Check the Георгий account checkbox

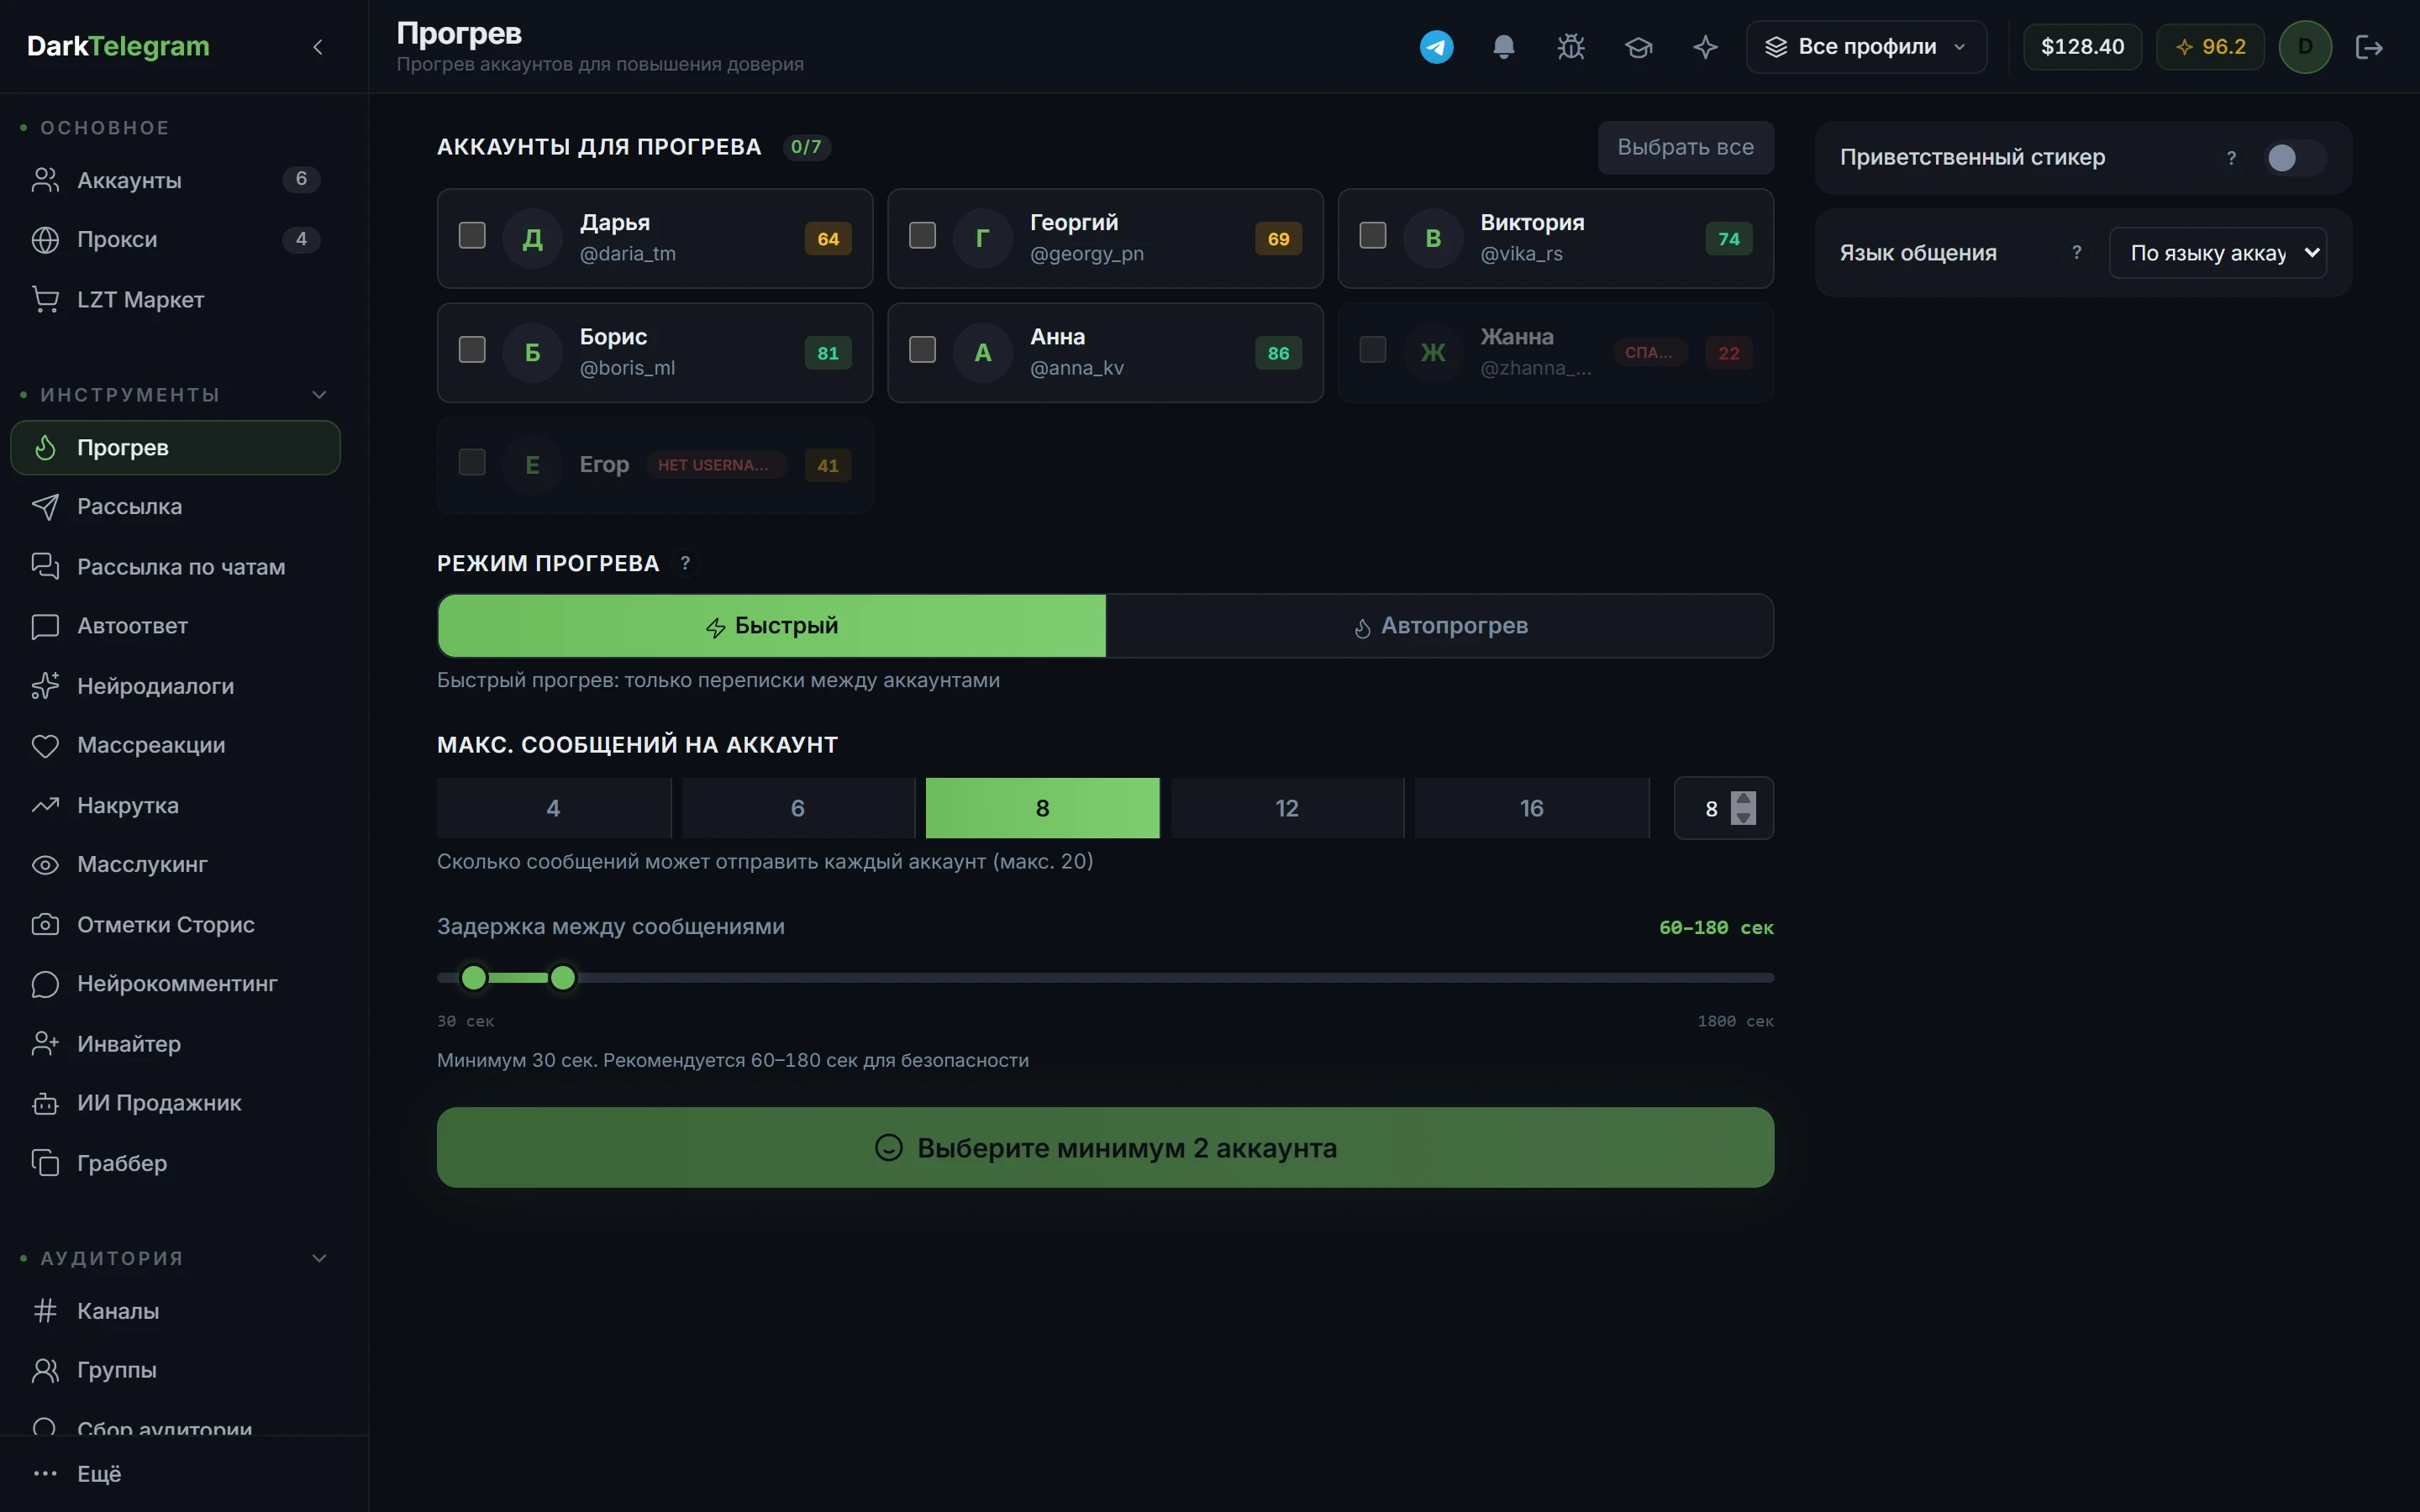click(x=922, y=236)
